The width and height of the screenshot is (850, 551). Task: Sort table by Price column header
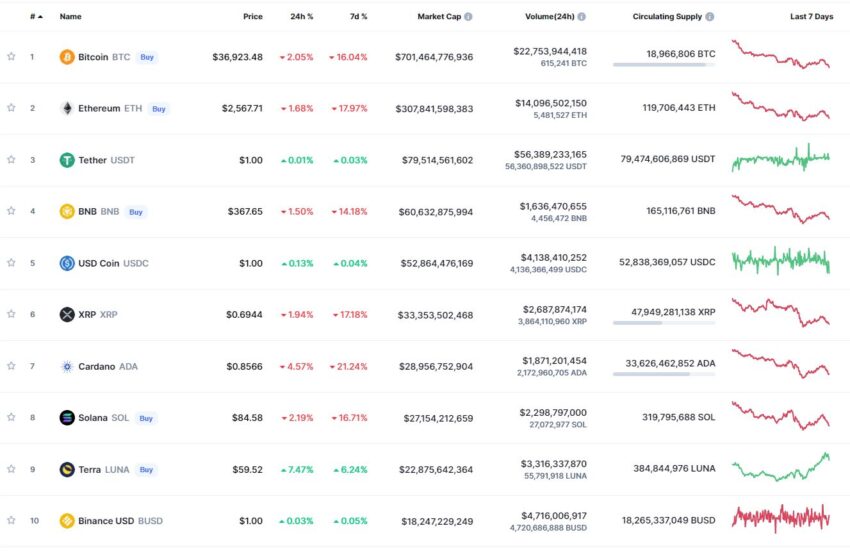(253, 17)
